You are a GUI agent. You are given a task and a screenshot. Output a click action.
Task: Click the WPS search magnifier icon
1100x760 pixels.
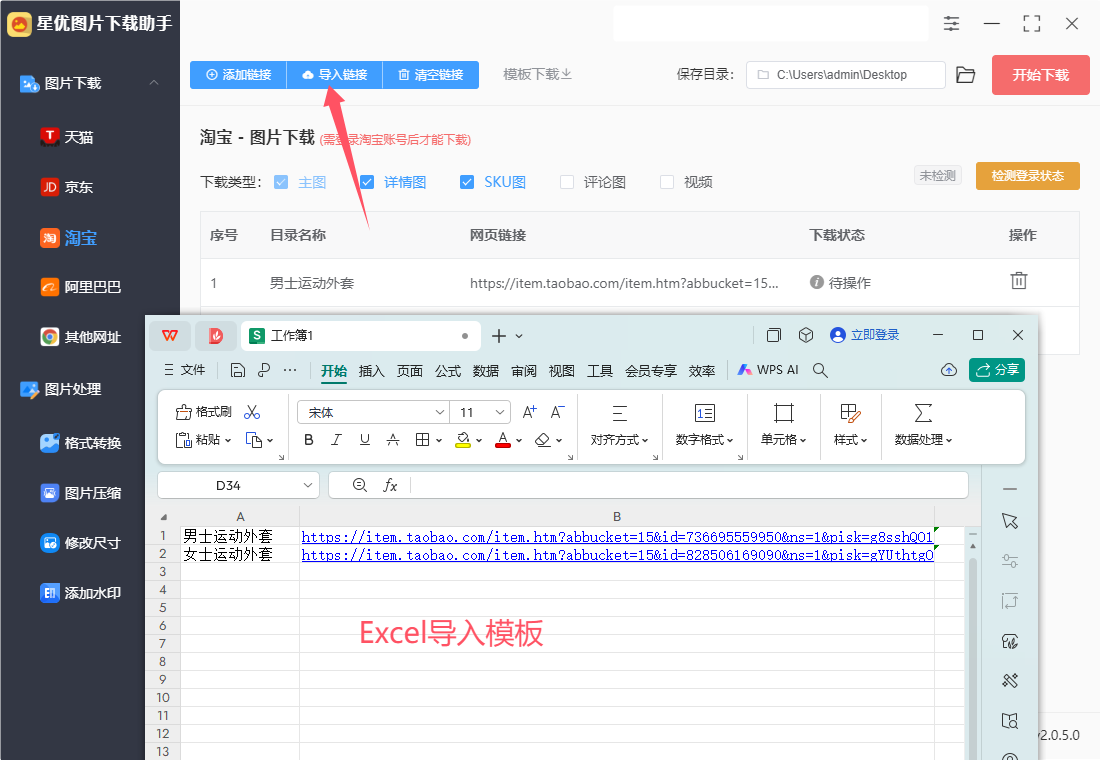(x=820, y=370)
